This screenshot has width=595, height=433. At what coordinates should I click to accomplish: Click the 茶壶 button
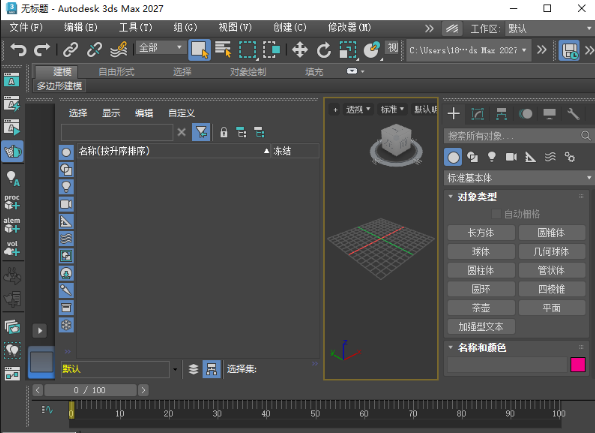click(481, 308)
